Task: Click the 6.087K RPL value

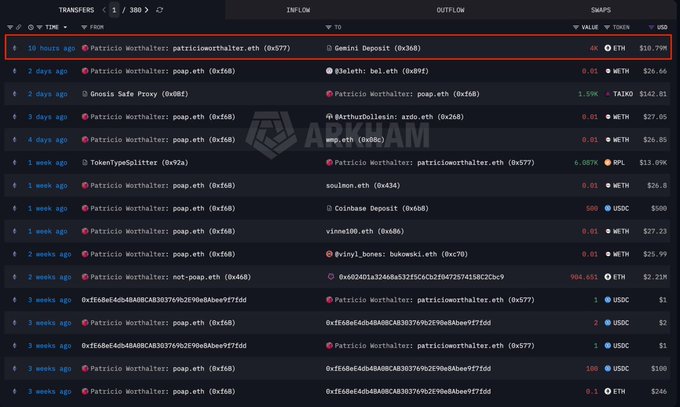Action: [x=586, y=163]
